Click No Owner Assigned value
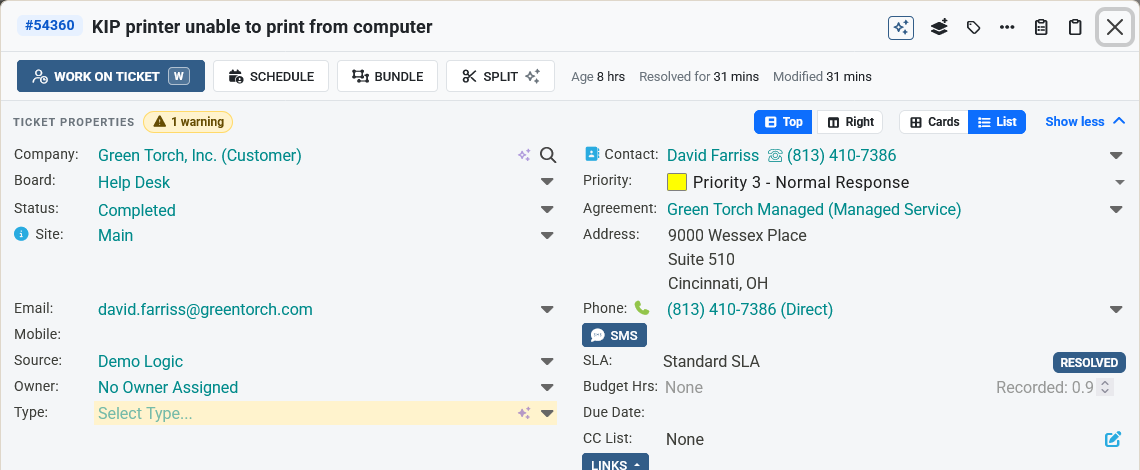The height and width of the screenshot is (470, 1140). tap(168, 388)
